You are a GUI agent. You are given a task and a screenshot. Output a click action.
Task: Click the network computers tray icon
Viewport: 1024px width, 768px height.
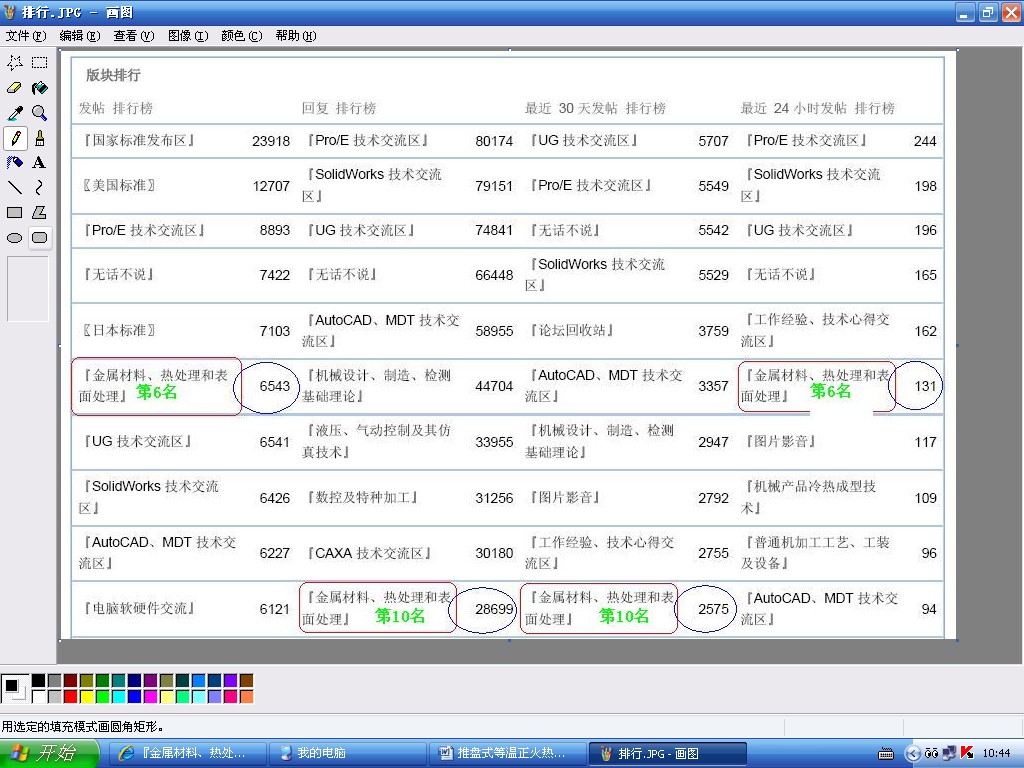coord(950,753)
